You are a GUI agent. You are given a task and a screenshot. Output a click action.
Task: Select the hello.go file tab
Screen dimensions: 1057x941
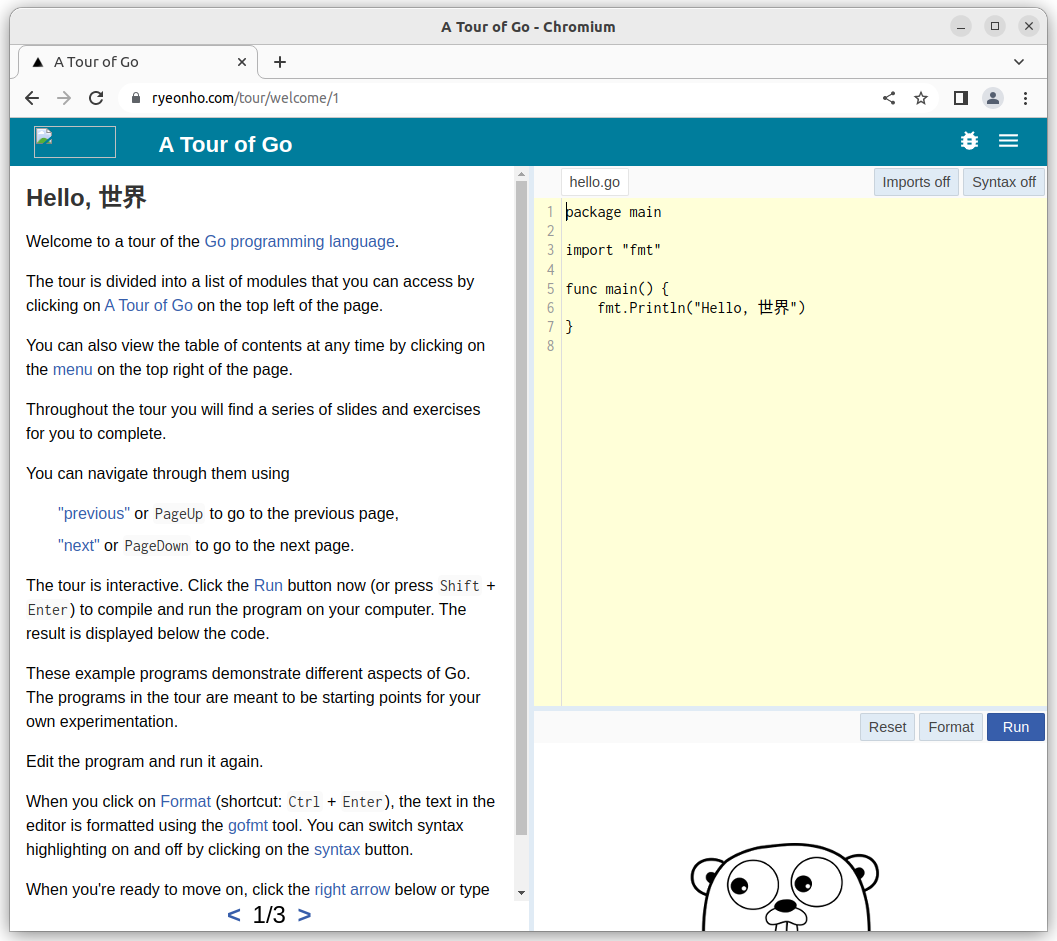coord(595,182)
